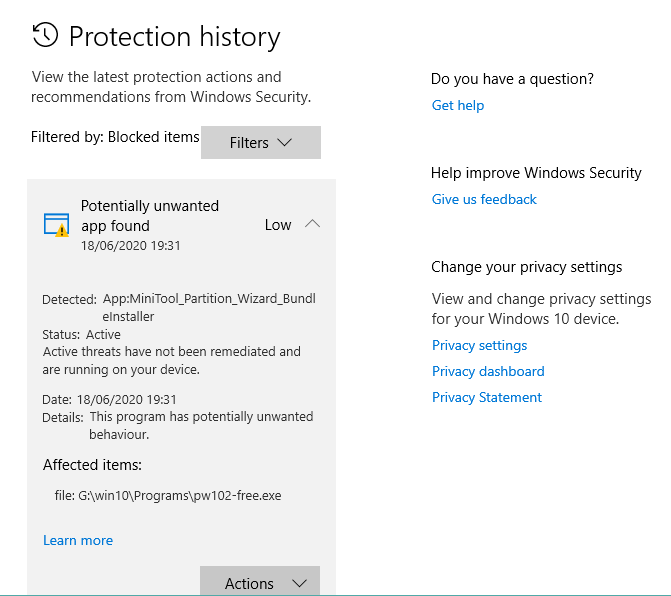The width and height of the screenshot is (671, 596).
Task: Click the 'Do you have a question?' heading
Action: [512, 79]
